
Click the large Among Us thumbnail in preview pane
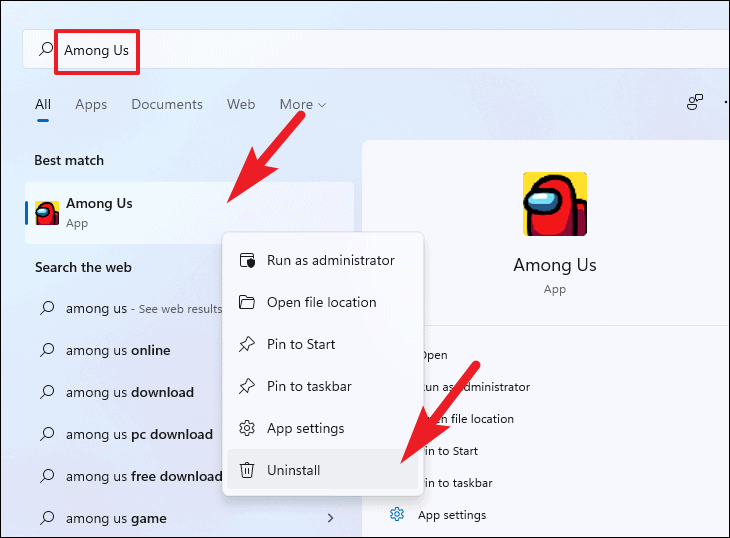click(x=555, y=204)
